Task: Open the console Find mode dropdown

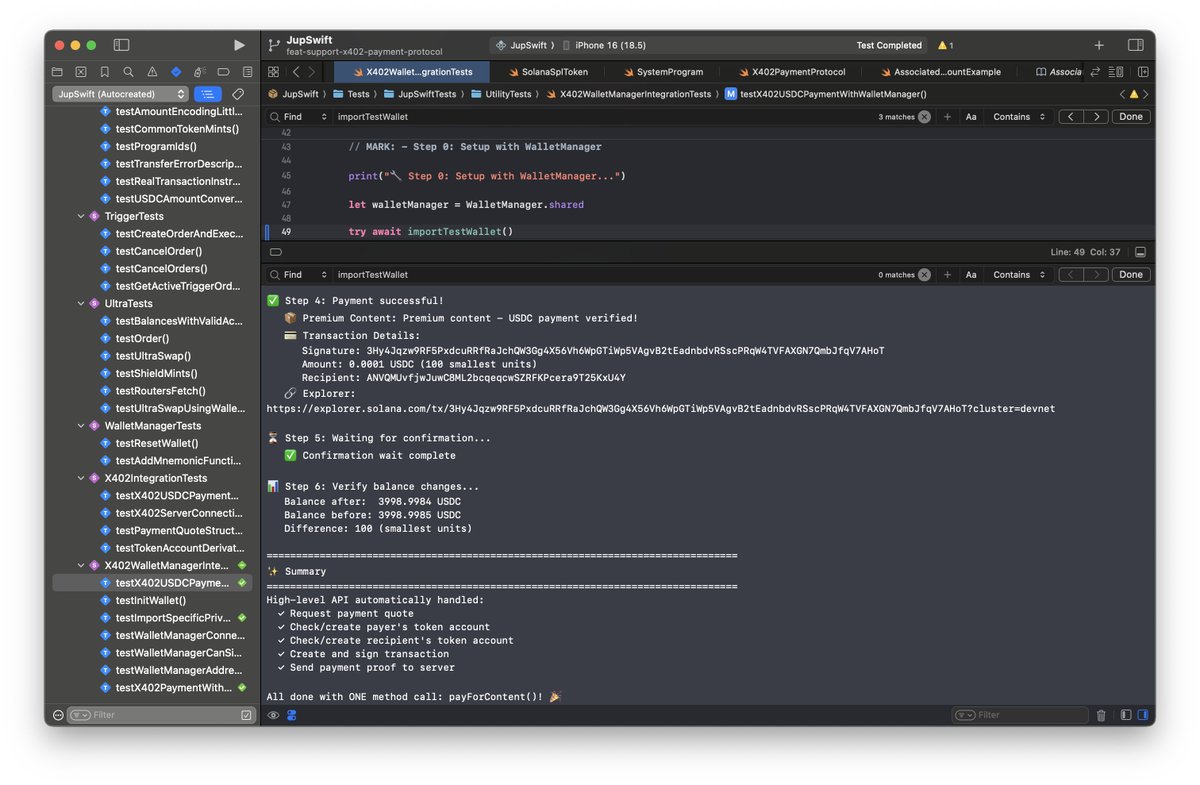Action: tap(298, 274)
